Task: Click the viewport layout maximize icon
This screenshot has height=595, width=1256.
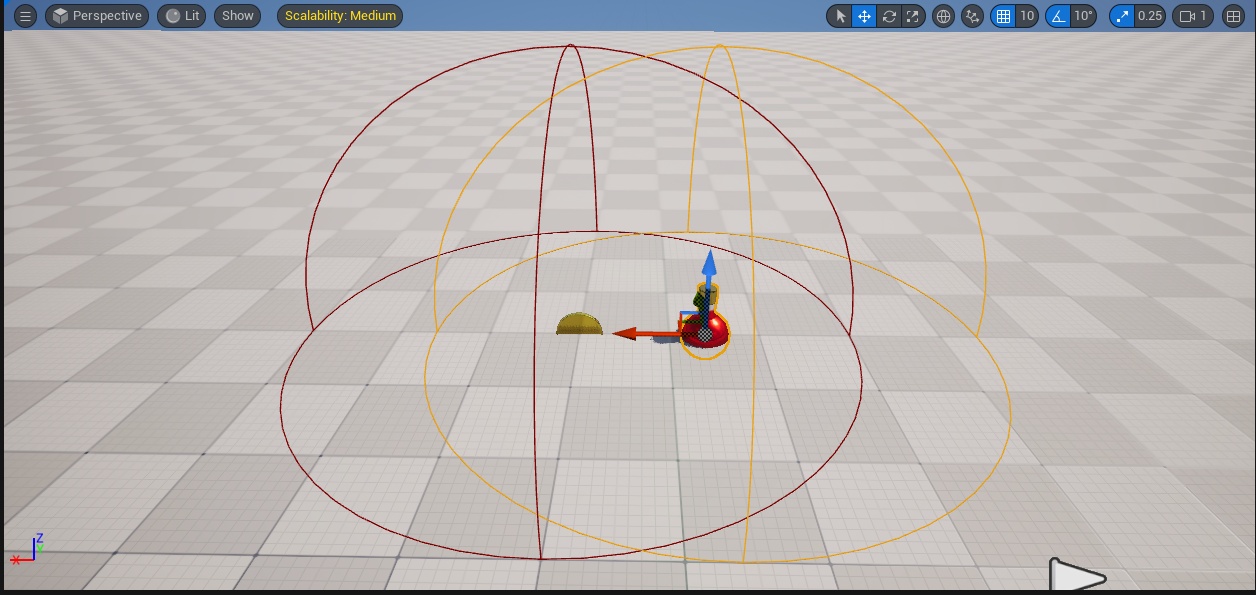Action: click(x=1232, y=16)
